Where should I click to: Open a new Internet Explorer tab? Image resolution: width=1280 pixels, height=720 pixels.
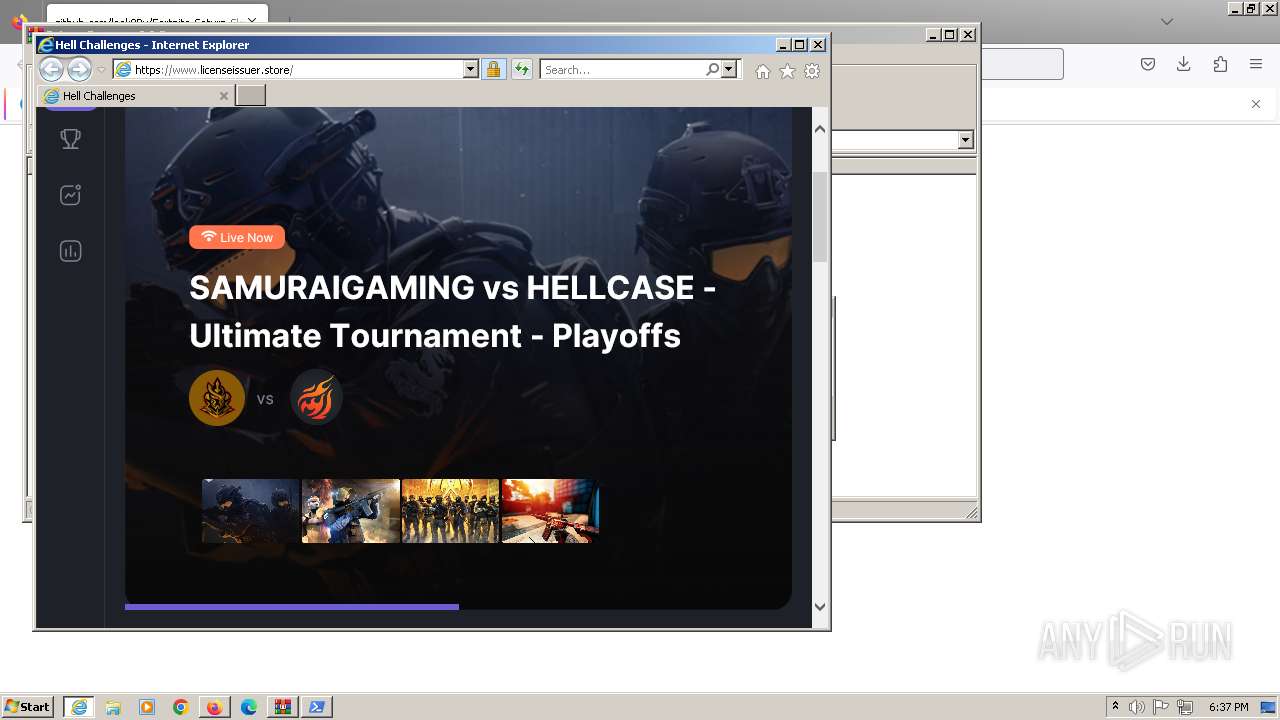(251, 95)
